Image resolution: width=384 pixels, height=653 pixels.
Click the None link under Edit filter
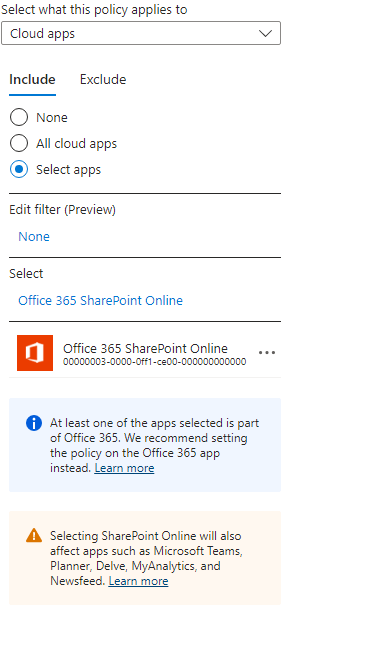pyautogui.click(x=34, y=237)
